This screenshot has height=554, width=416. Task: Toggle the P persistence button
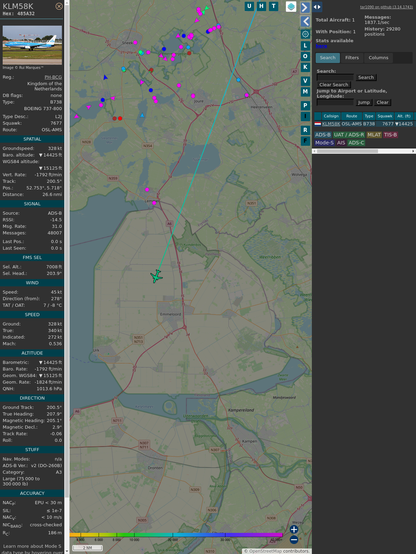pyautogui.click(x=305, y=105)
